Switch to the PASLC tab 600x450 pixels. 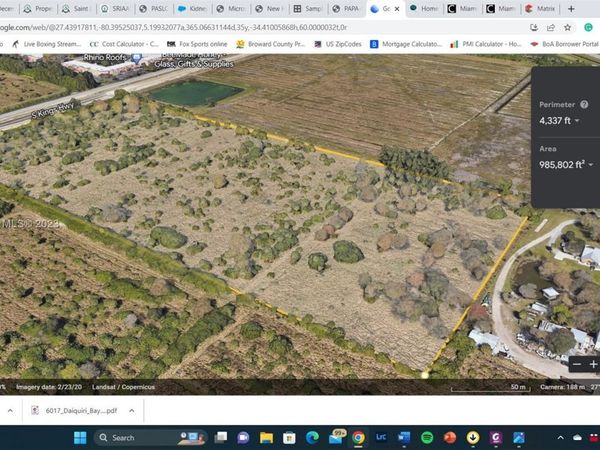[153, 8]
